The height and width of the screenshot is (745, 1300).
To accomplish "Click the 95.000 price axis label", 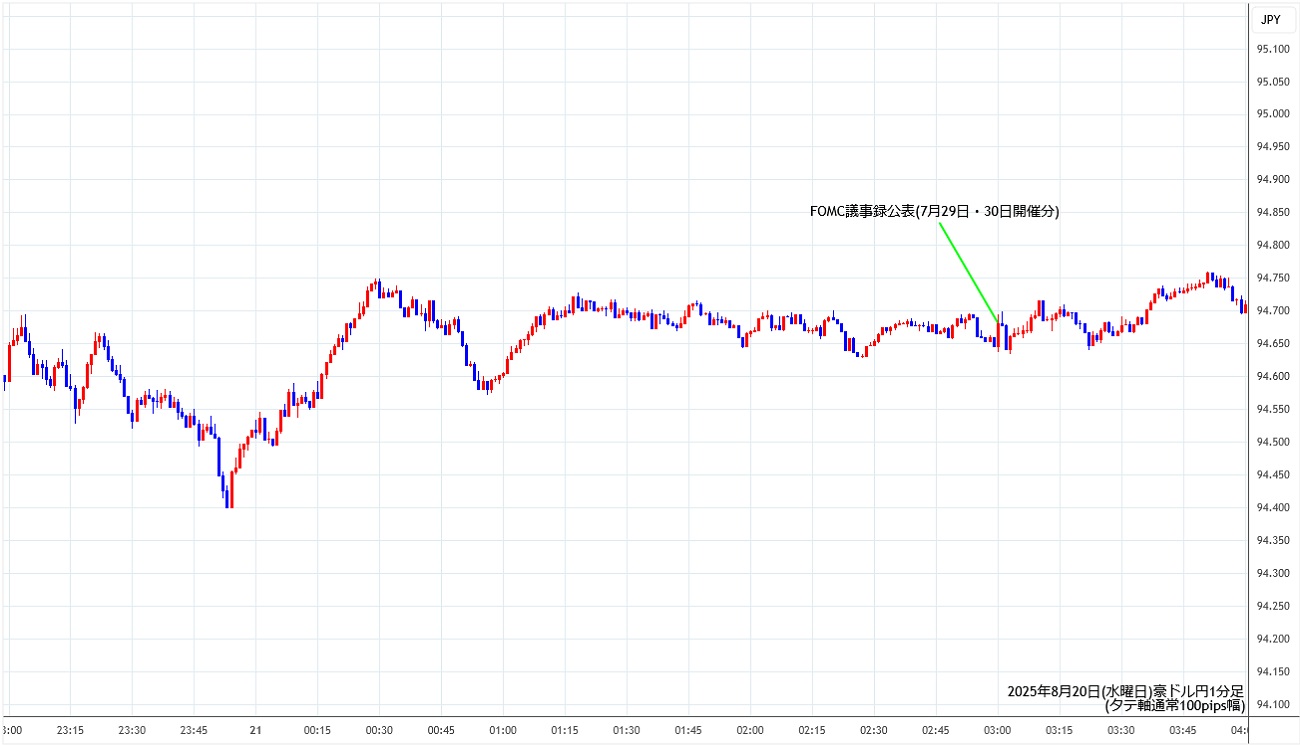I will 1273,114.
